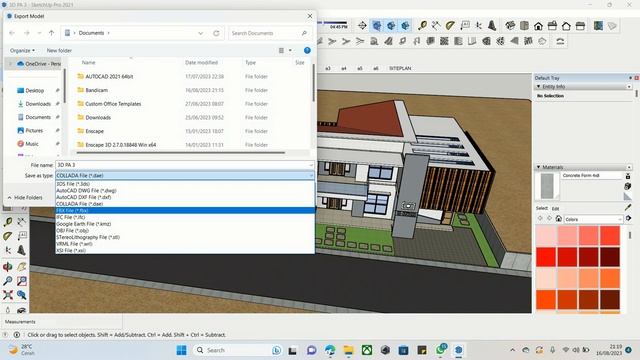
Task: Select the Pan hand tool
Action: pyautogui.click(x=22, y=267)
